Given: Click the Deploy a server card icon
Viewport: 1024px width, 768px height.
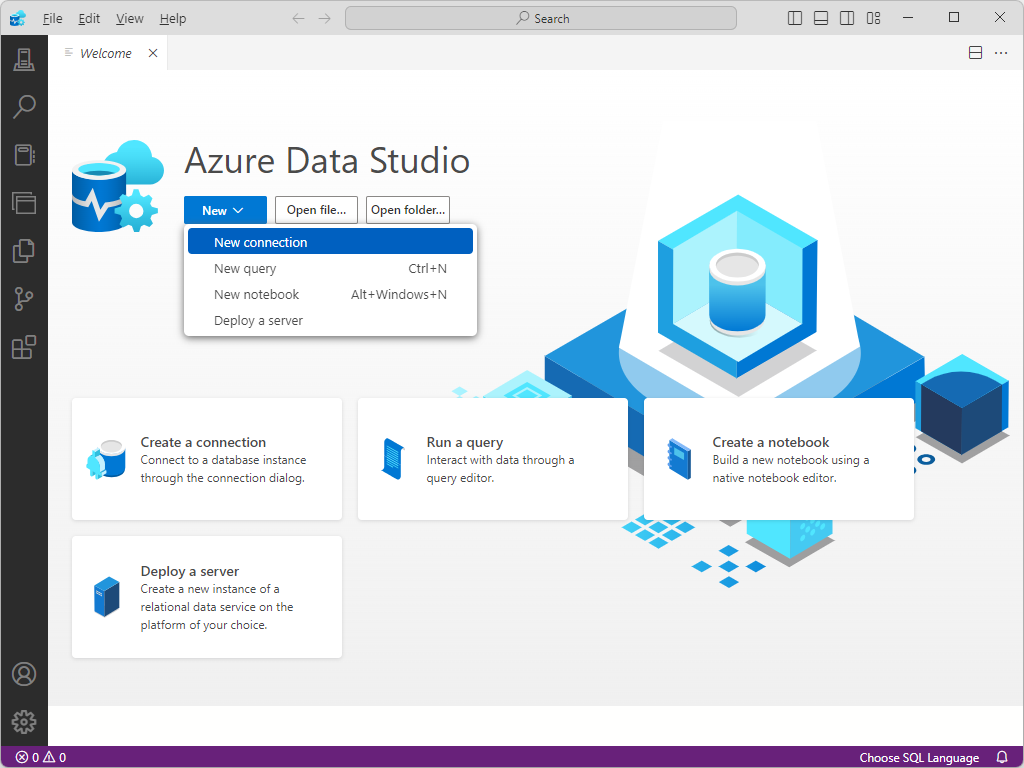Looking at the screenshot, I should [x=106, y=596].
